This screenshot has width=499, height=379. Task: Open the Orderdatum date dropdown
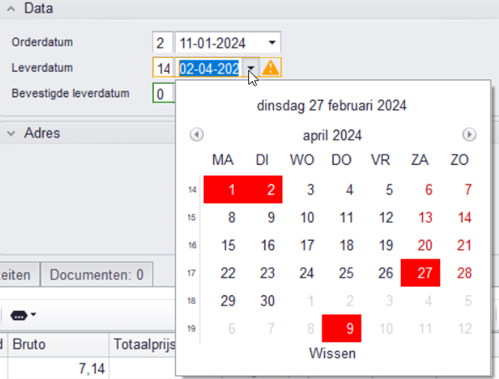pyautogui.click(x=272, y=43)
